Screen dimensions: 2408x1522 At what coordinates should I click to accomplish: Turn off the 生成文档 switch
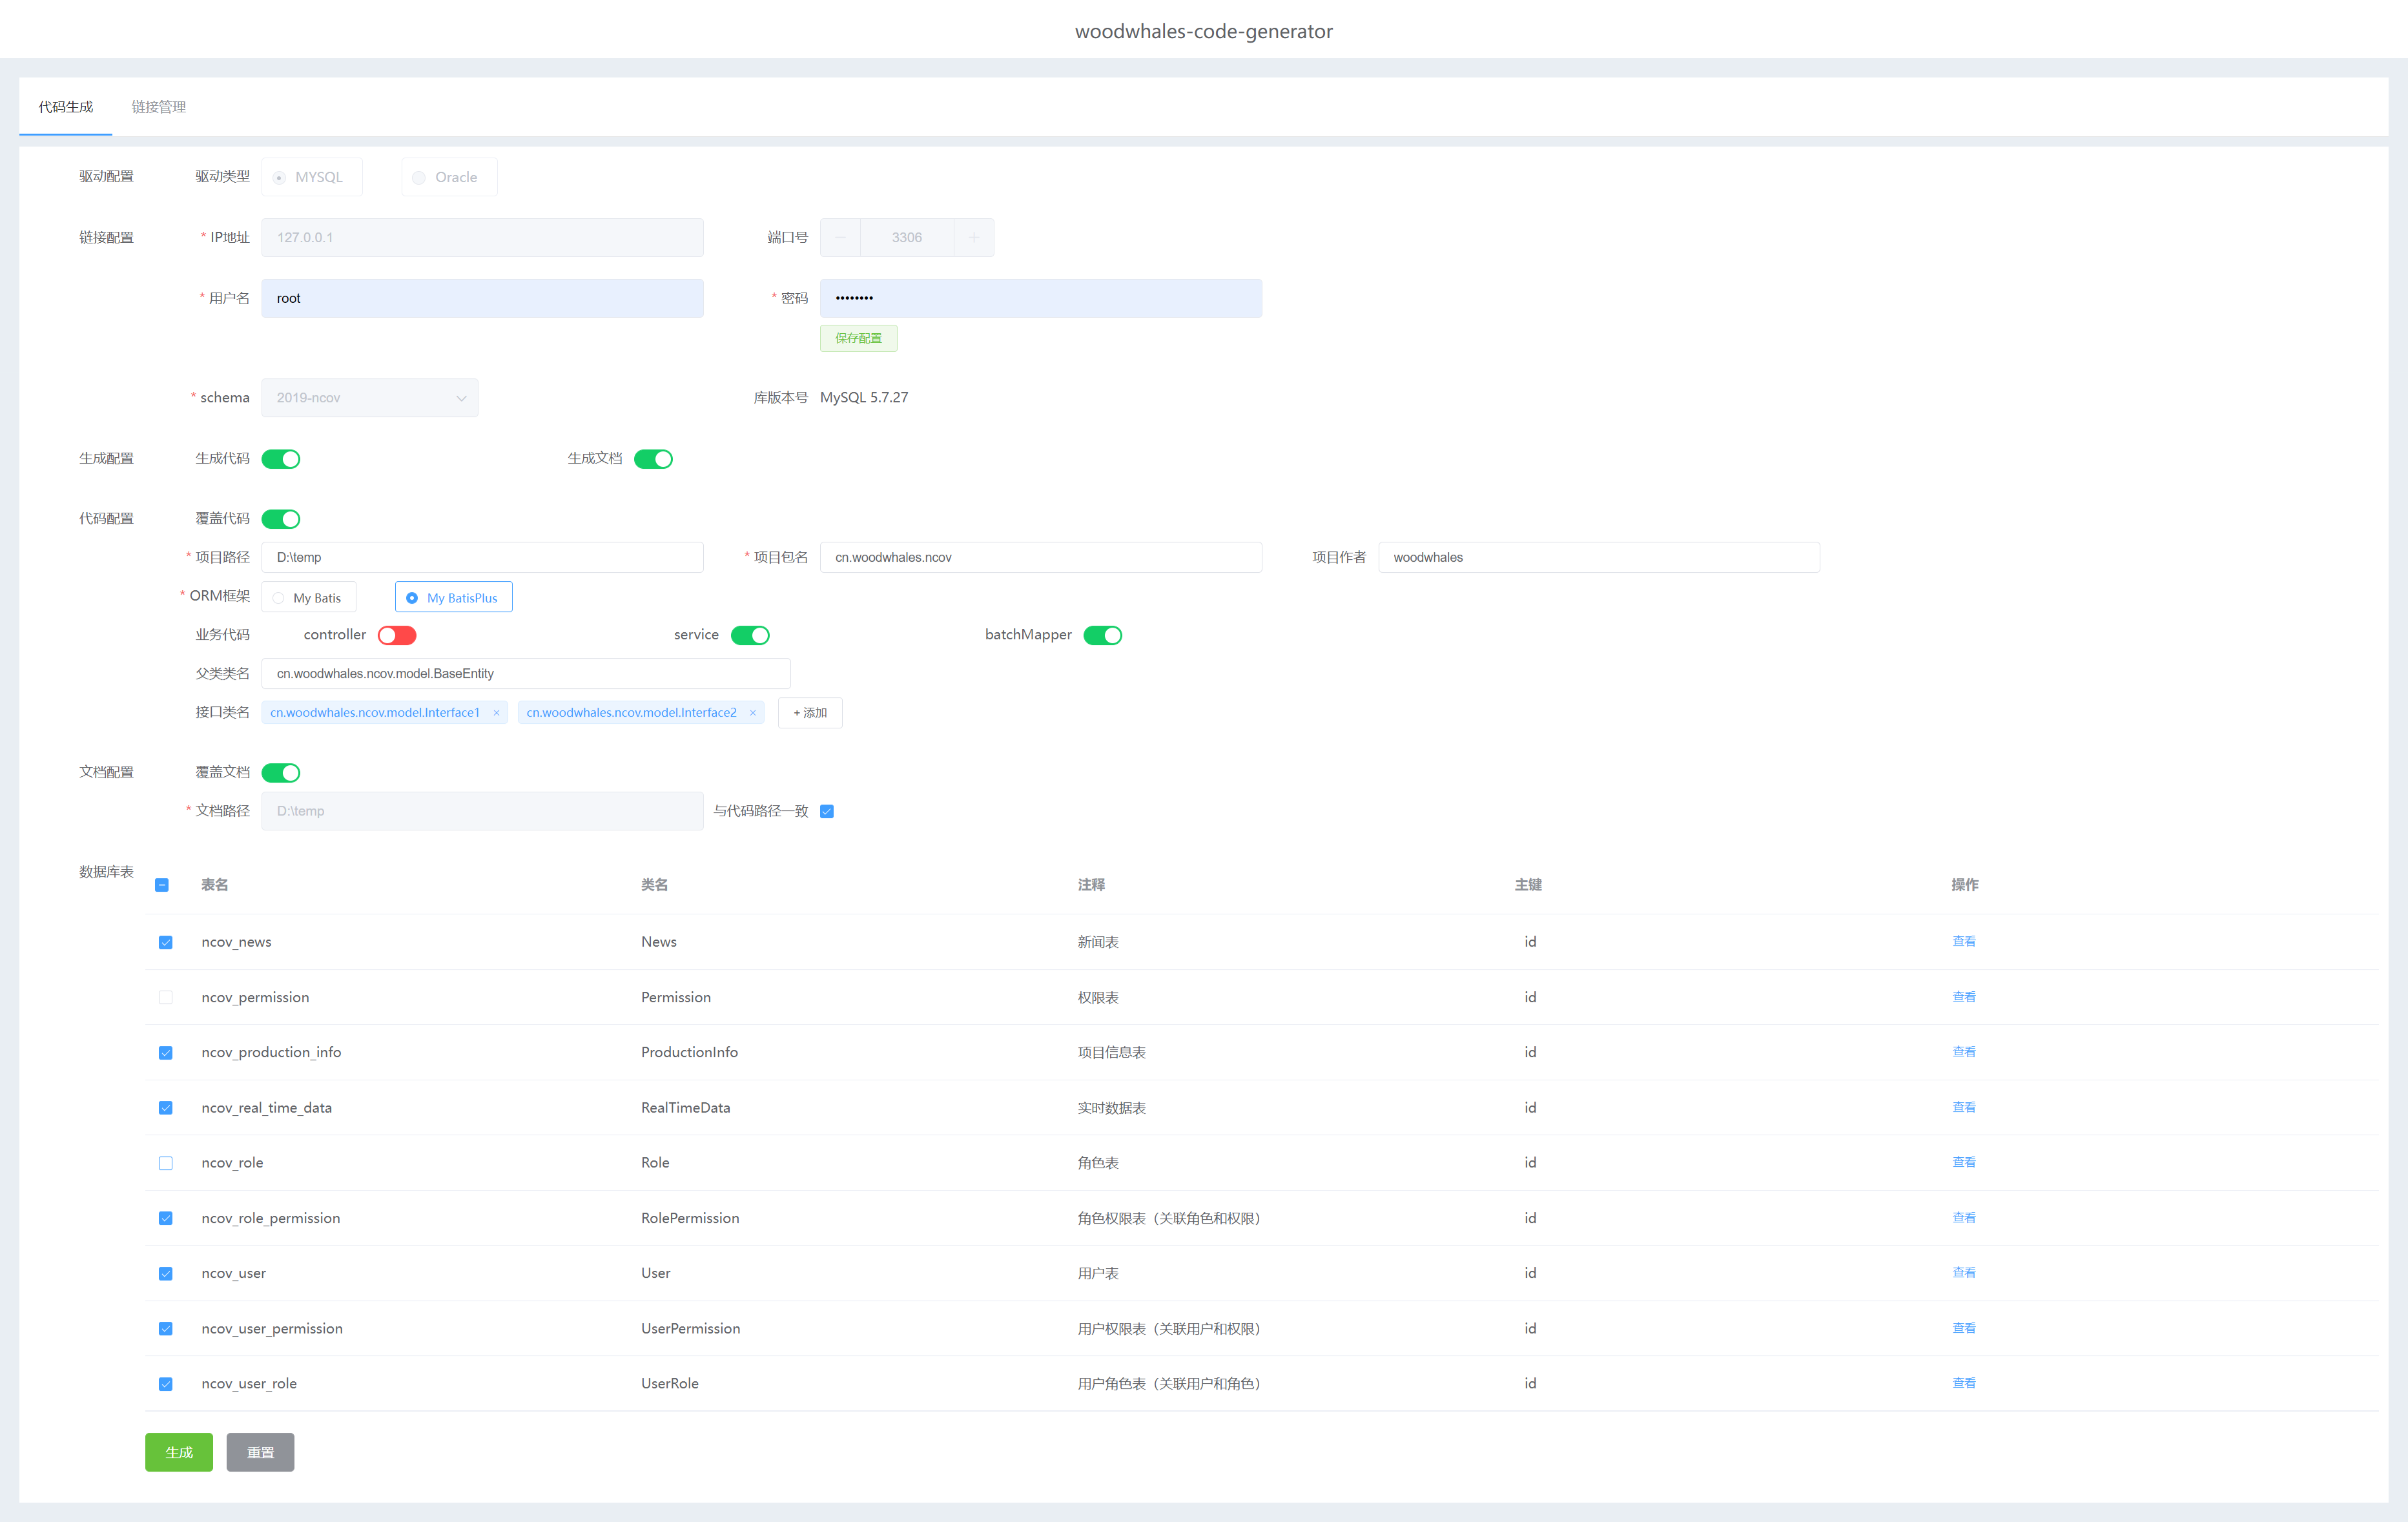click(x=653, y=459)
